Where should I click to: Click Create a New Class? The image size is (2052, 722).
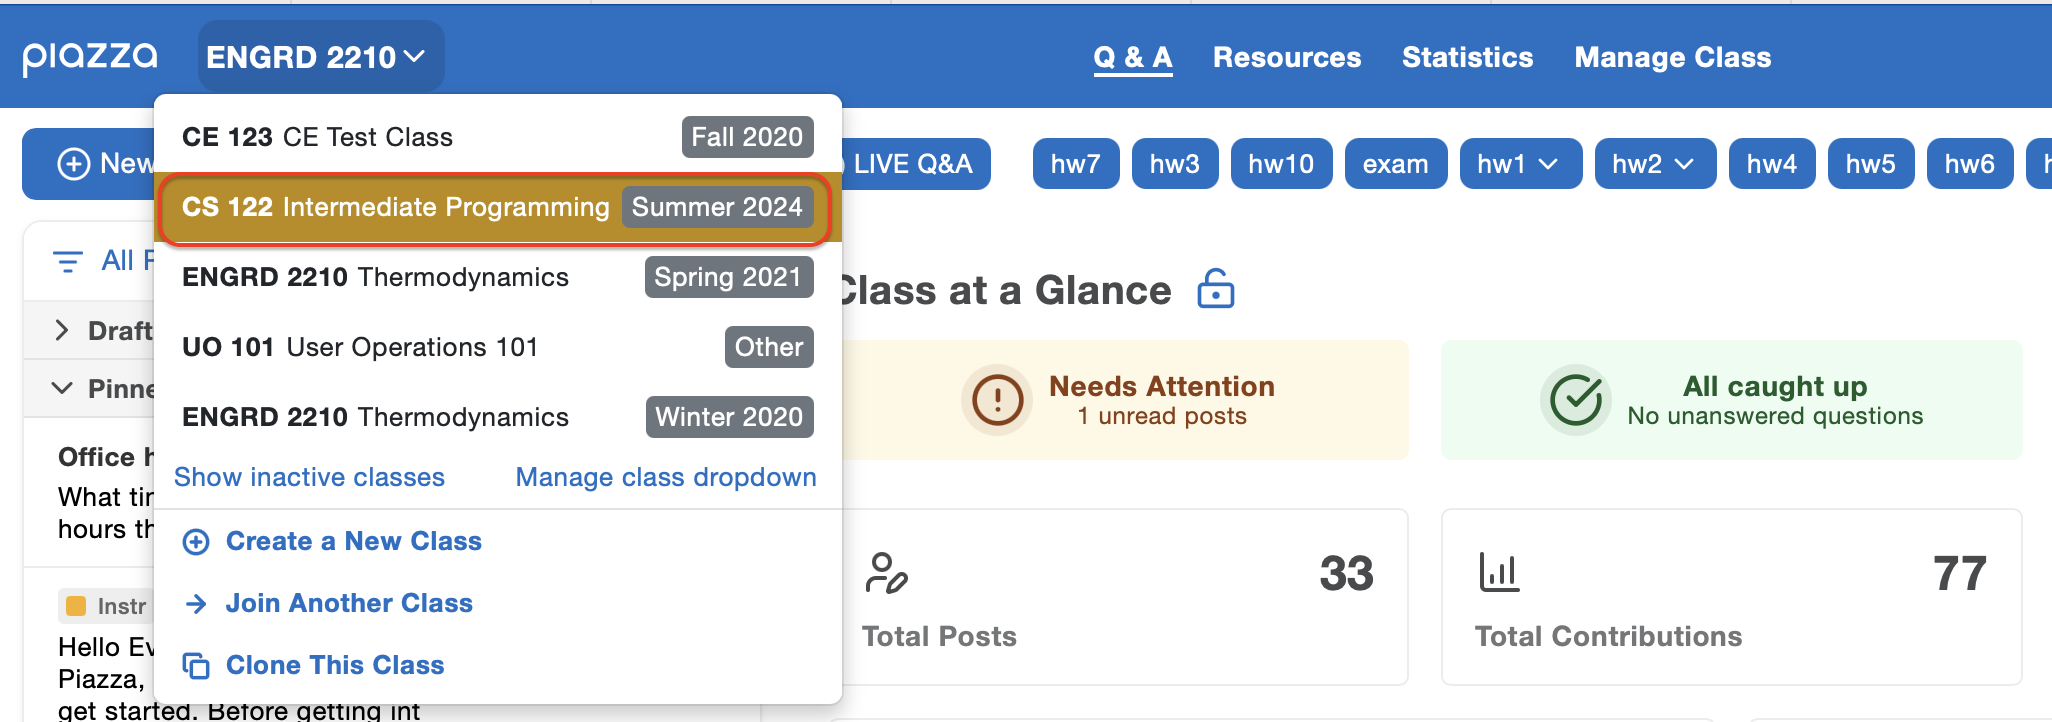pyautogui.click(x=354, y=541)
